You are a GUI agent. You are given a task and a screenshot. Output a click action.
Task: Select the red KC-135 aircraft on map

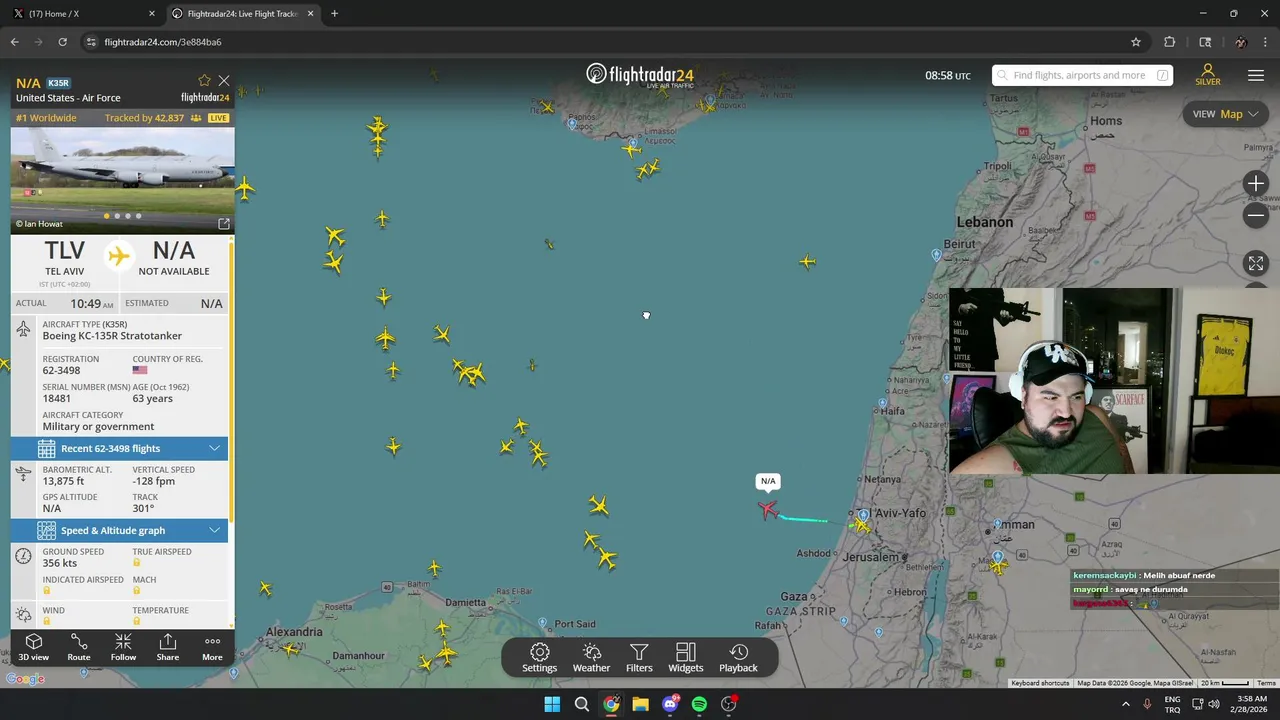pyautogui.click(x=767, y=510)
